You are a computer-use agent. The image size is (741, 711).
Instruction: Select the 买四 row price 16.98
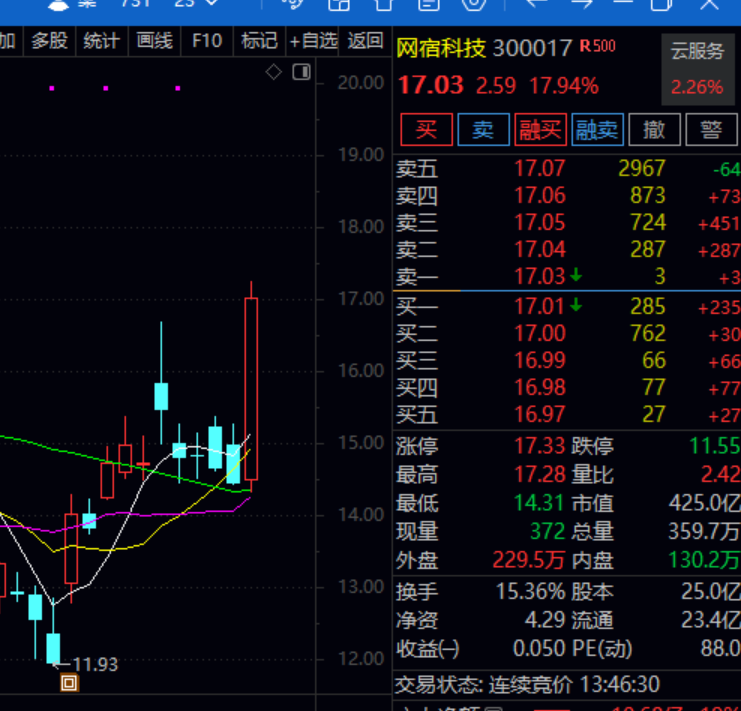[x=540, y=387]
